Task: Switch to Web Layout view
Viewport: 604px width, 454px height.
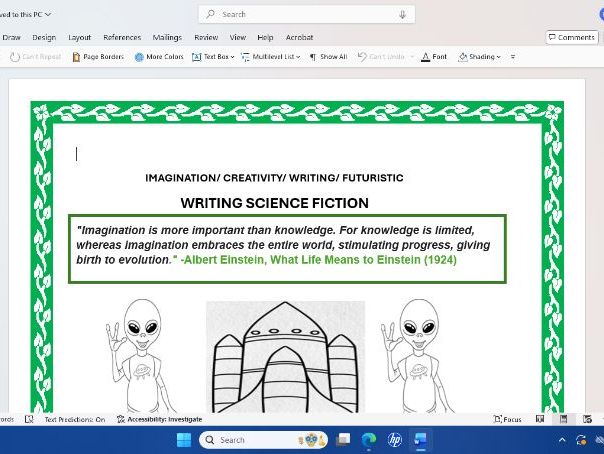Action: pos(587,419)
